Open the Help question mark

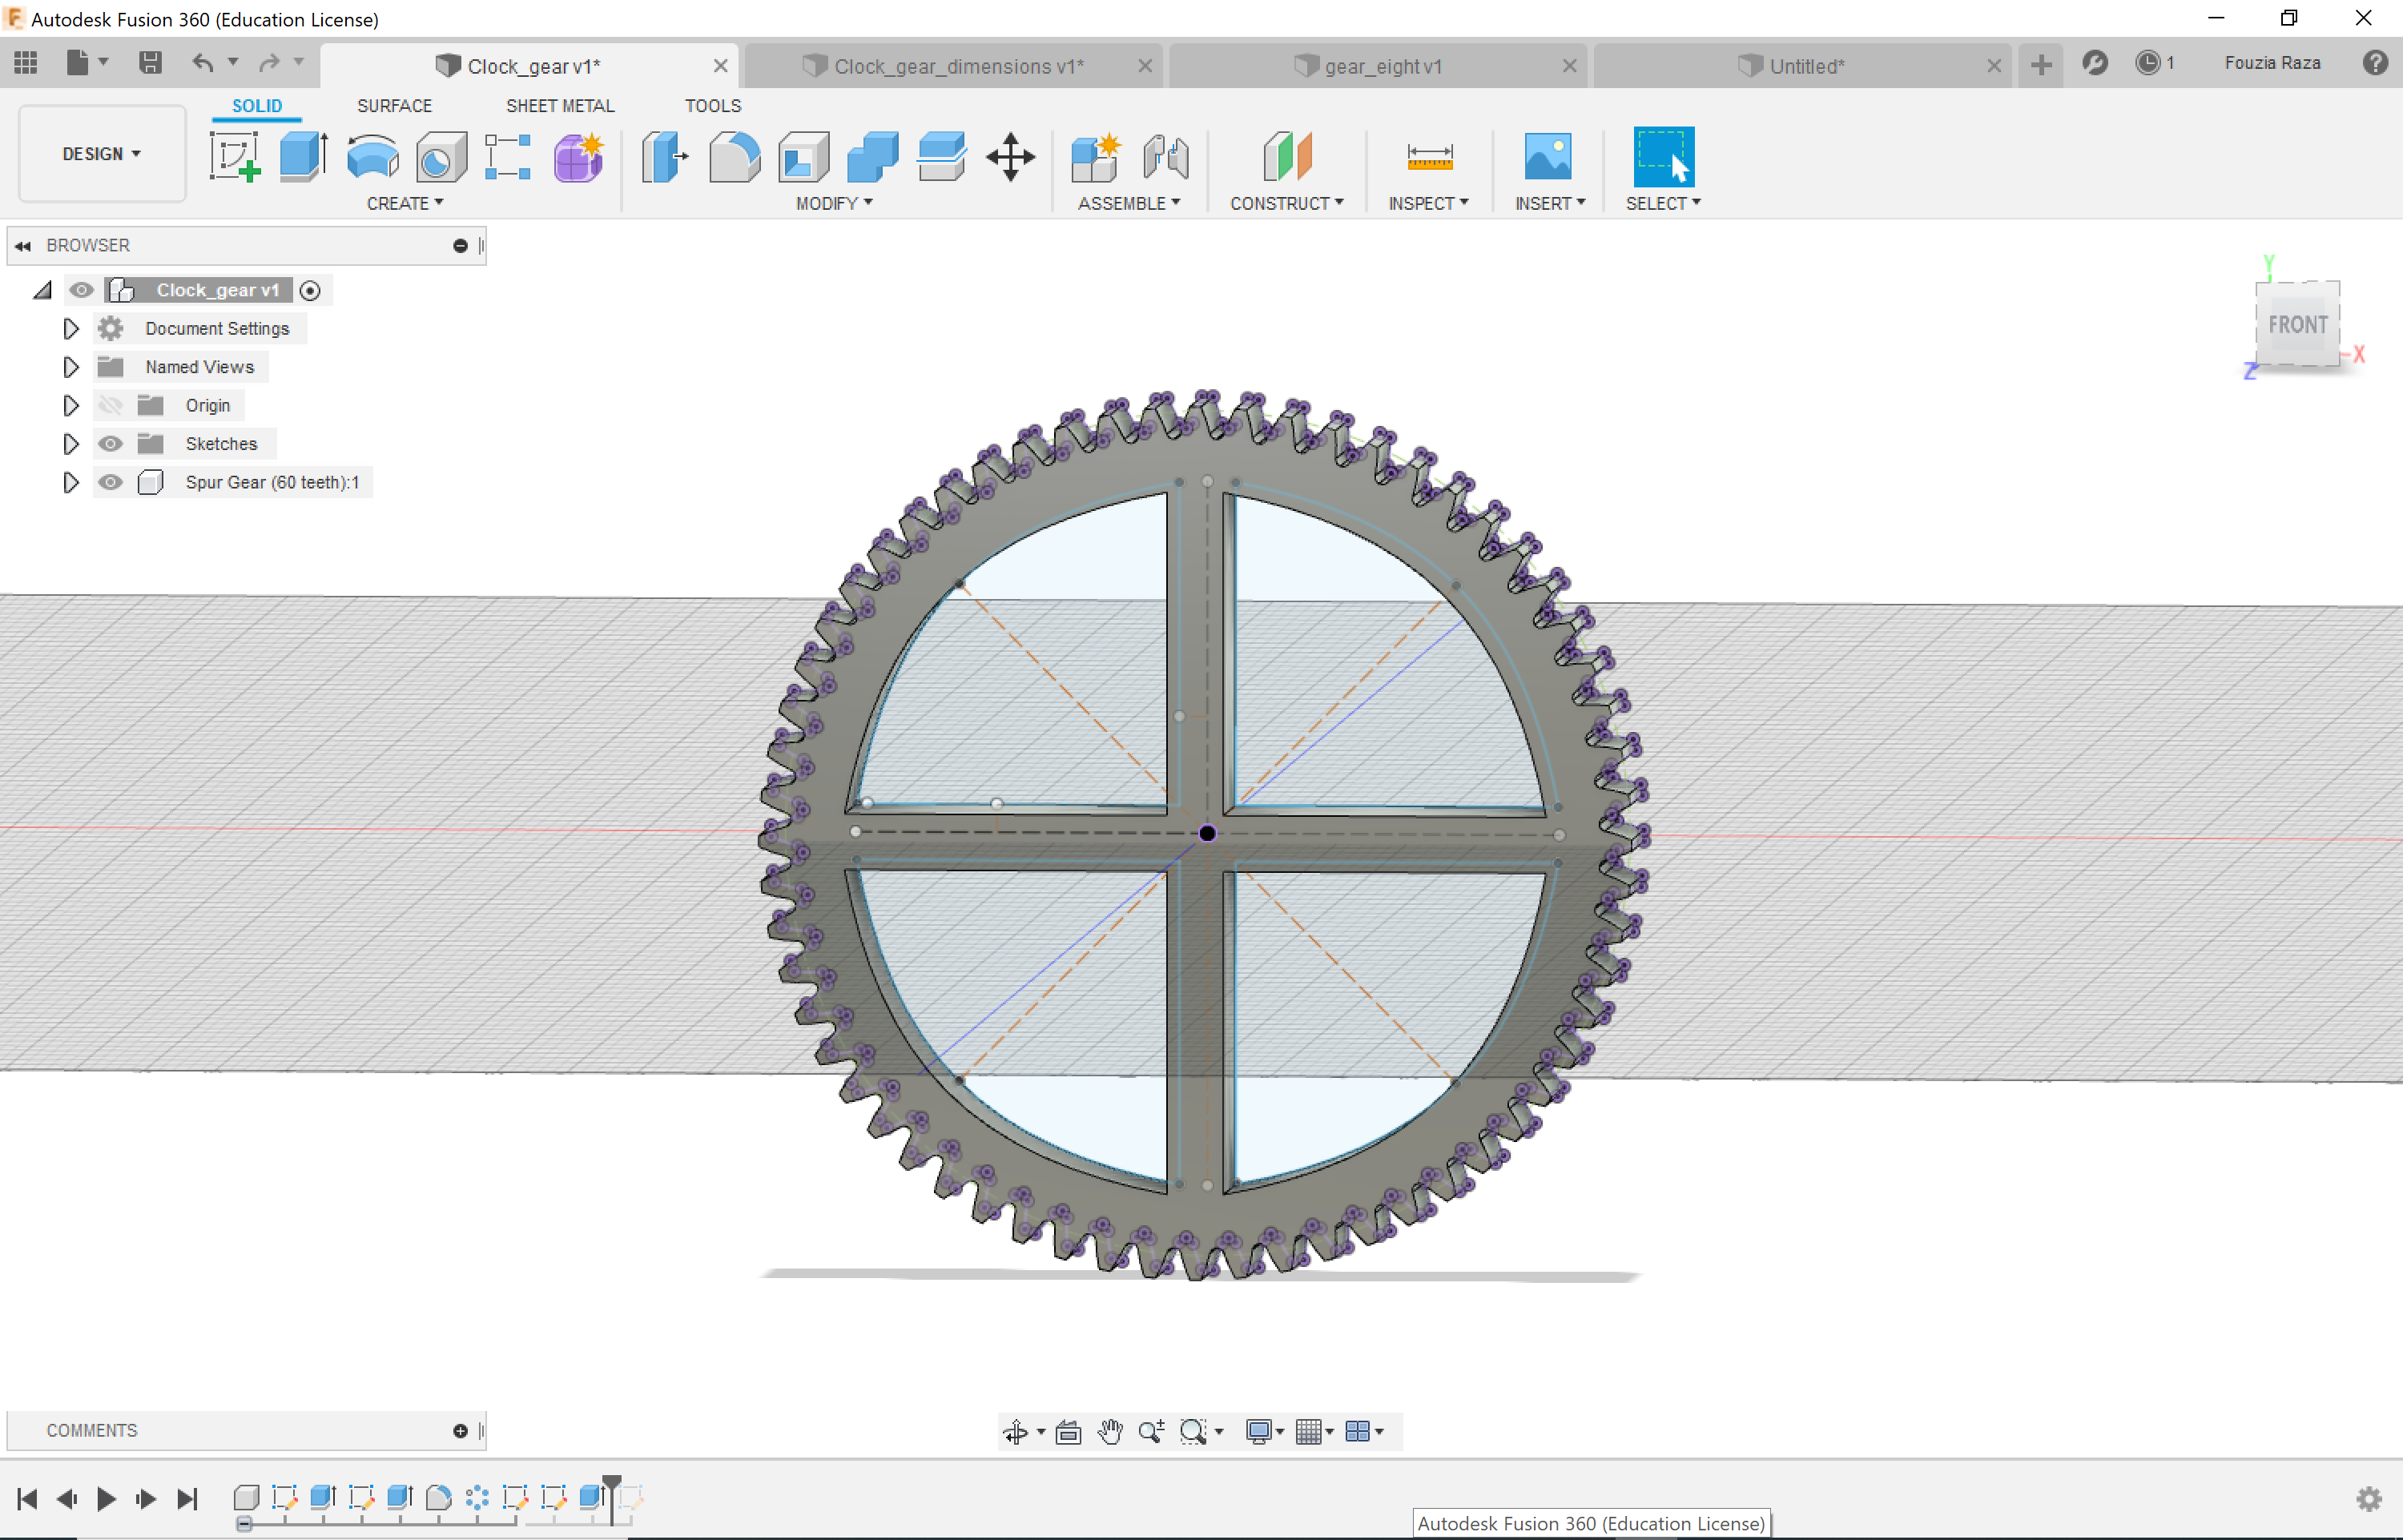pos(2376,63)
